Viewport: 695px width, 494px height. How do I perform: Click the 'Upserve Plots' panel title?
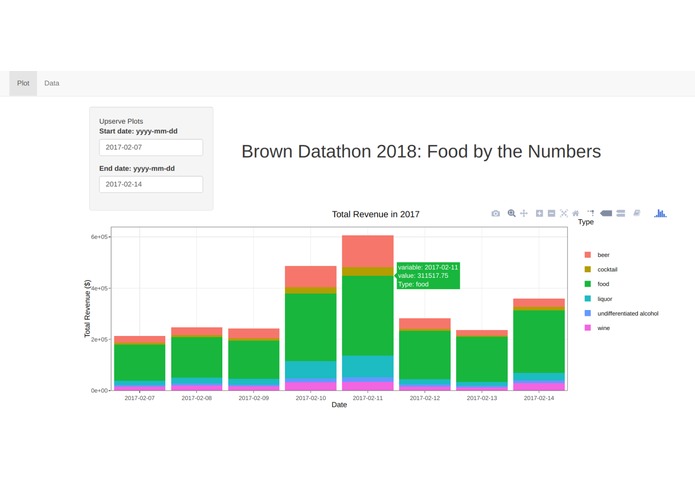[121, 121]
